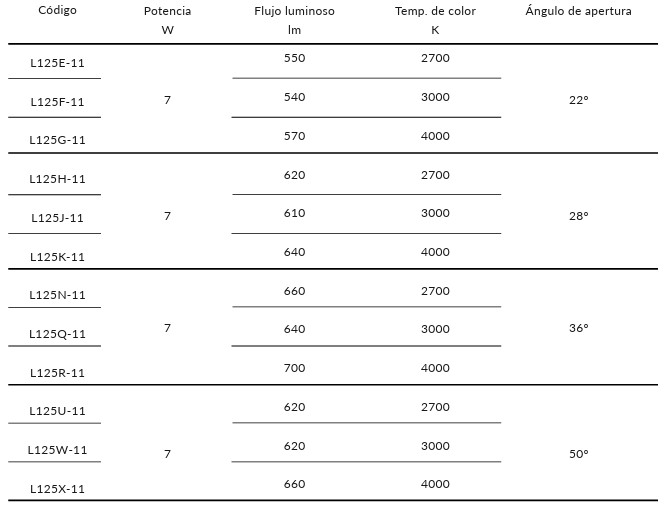Select product code L125K-11
Screen dimensions: 666x513
58,257
